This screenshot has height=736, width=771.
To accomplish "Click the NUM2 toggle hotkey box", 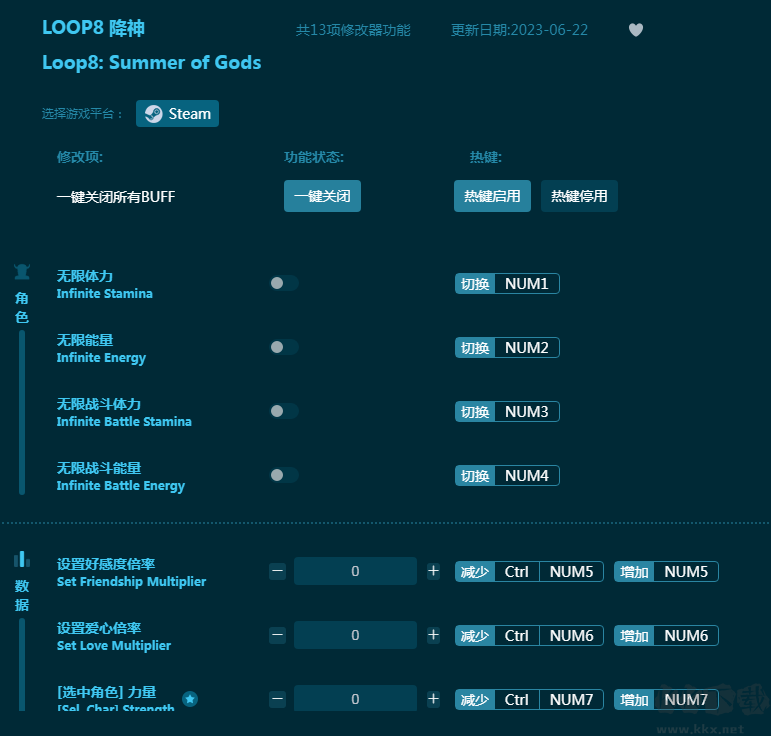I will point(507,348).
